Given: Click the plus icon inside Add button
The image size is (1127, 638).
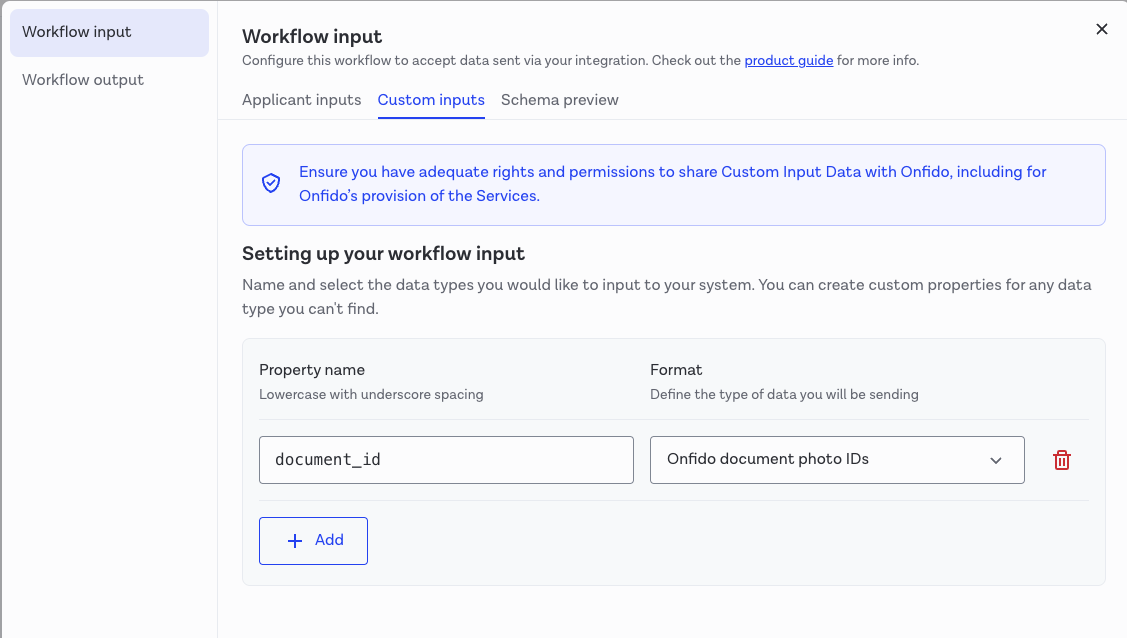Looking at the screenshot, I should click(293, 540).
